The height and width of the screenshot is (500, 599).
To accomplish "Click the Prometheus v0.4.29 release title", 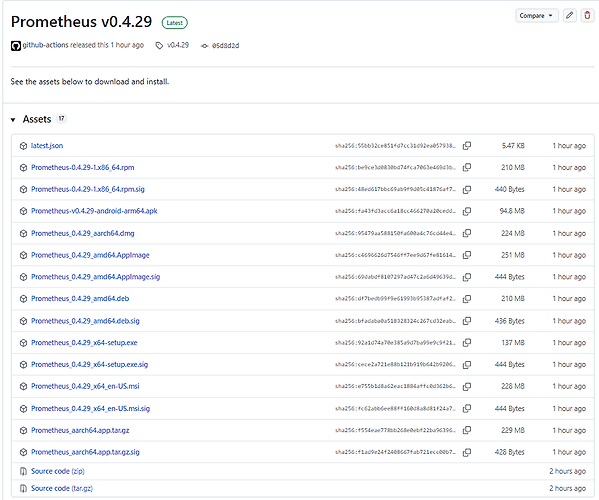I will point(81,22).
